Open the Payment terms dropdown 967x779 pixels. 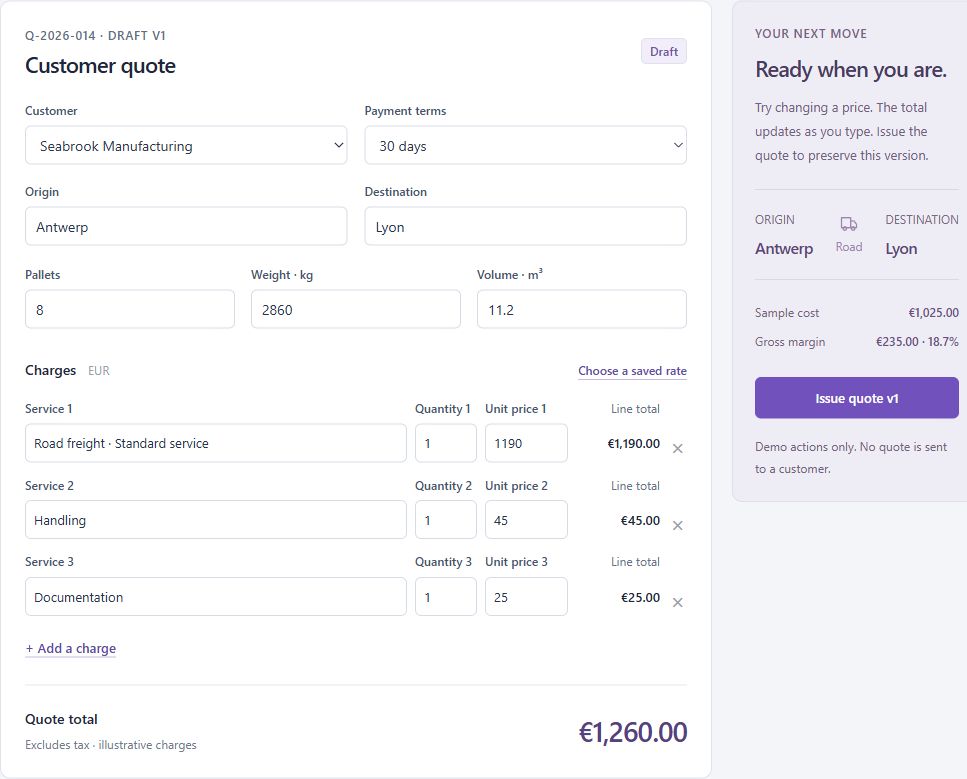coord(525,146)
